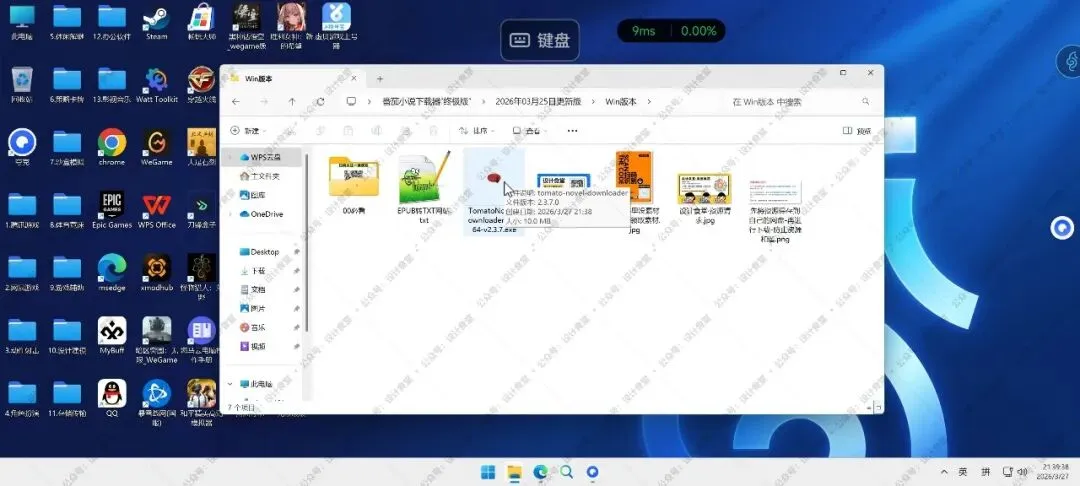The height and width of the screenshot is (486, 1080).
Task: Collapse the 此电脑 node in sidebar
Action: [x=230, y=383]
